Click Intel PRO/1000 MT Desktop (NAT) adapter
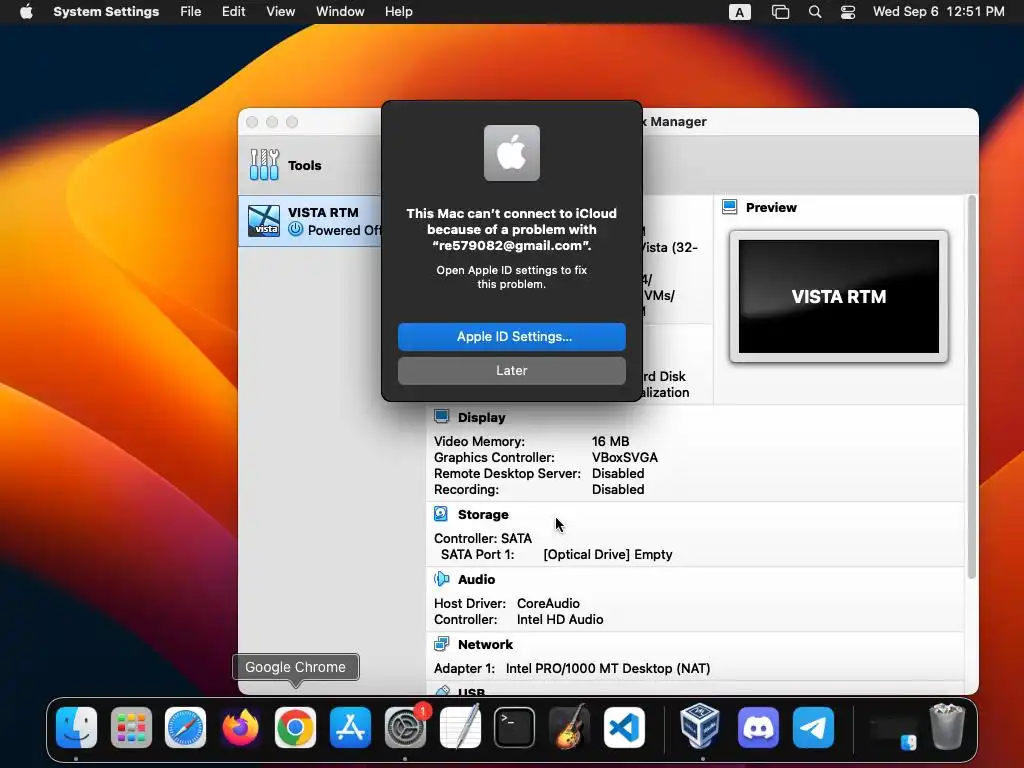The image size is (1024, 768). click(608, 669)
